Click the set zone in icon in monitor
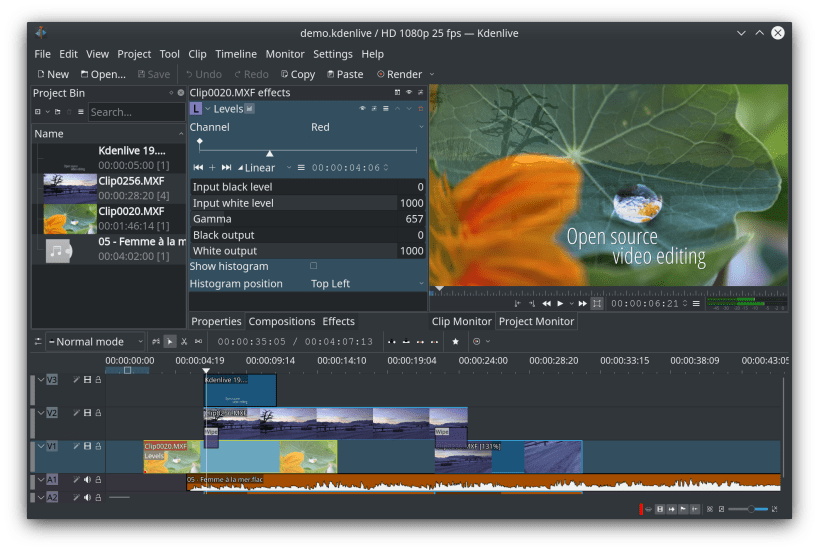This screenshot has height=551, width=819. click(518, 303)
